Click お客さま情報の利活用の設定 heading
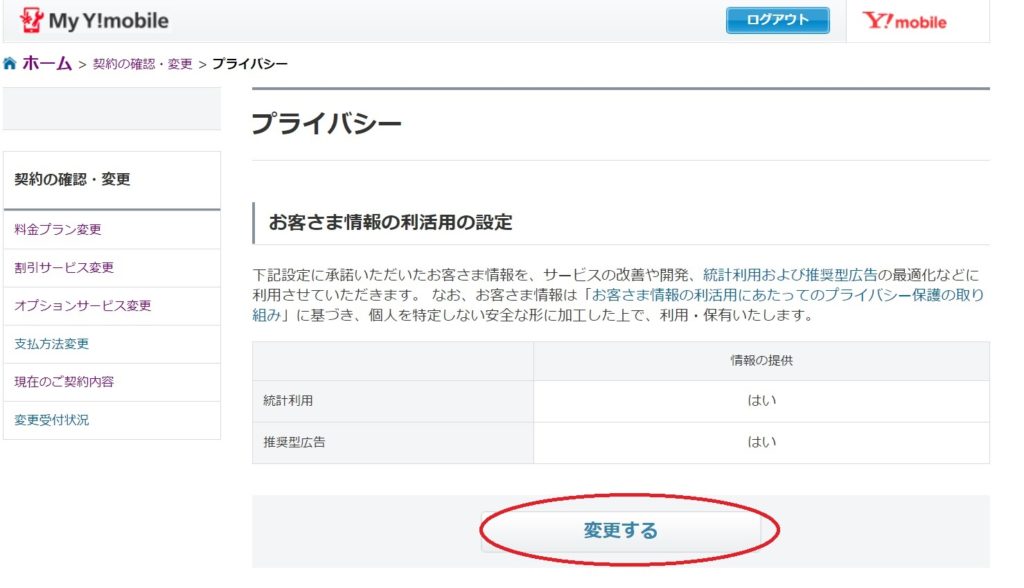This screenshot has width=1024, height=588. (391, 222)
